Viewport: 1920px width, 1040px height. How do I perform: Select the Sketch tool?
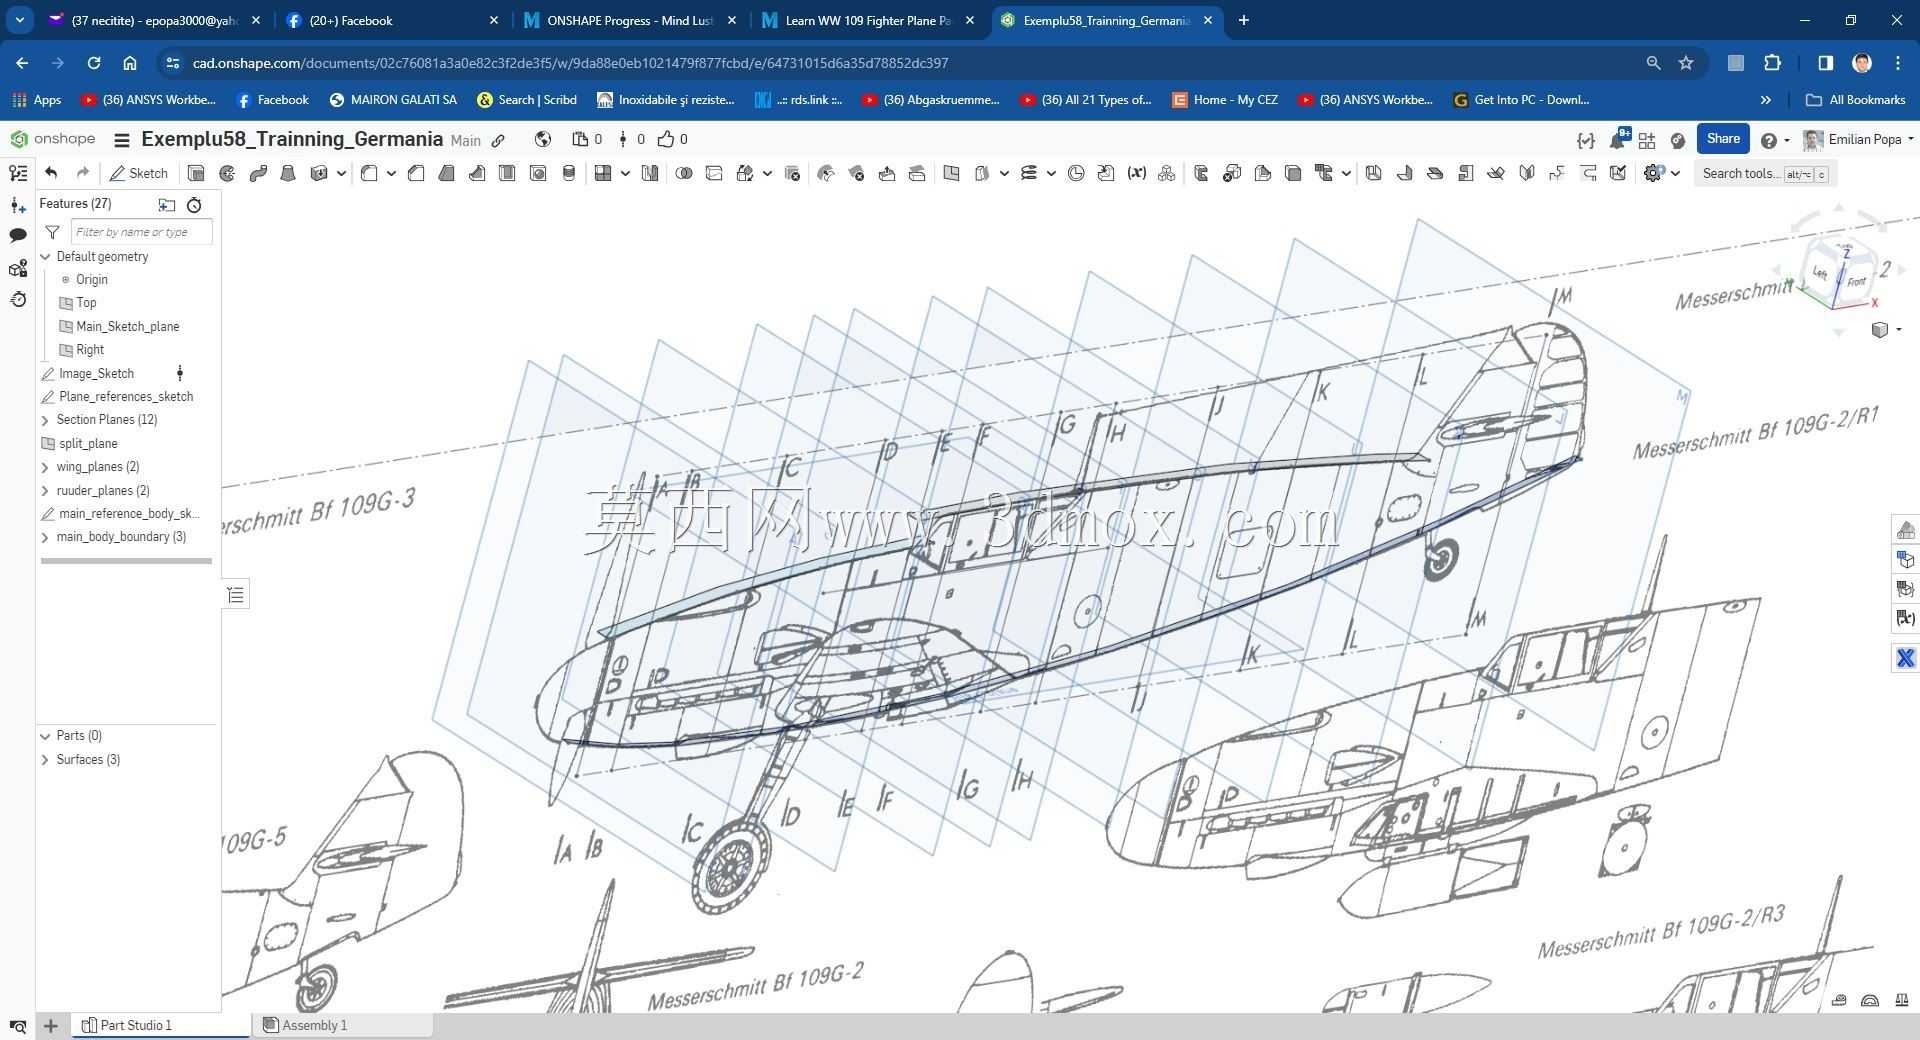pyautogui.click(x=139, y=173)
